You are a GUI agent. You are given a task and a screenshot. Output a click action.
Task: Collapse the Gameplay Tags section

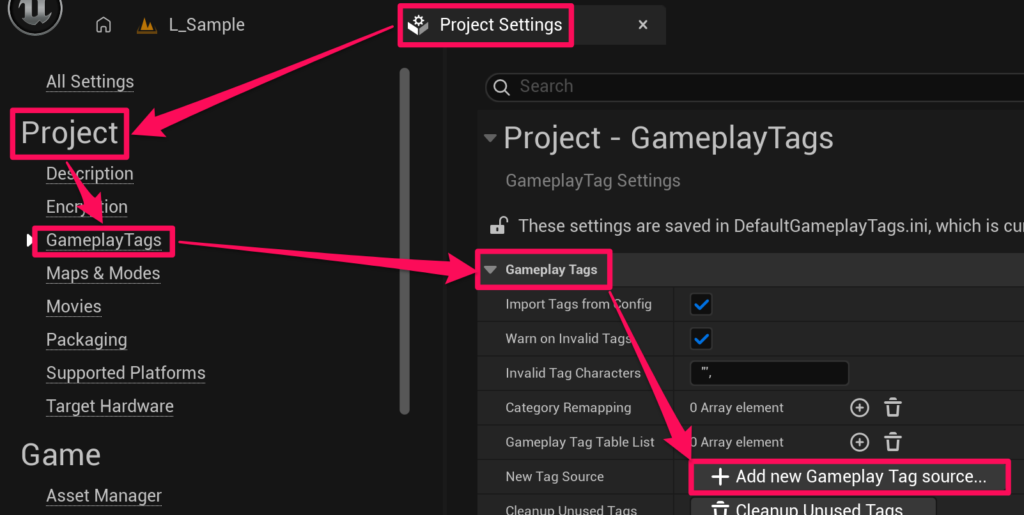pyautogui.click(x=490, y=270)
